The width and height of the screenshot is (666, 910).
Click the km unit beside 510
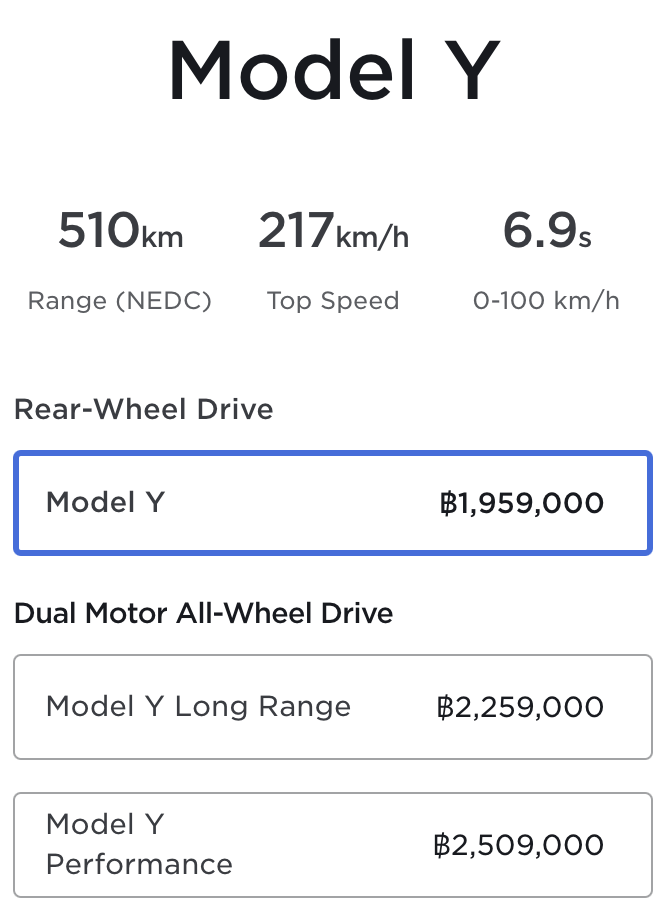tap(162, 238)
